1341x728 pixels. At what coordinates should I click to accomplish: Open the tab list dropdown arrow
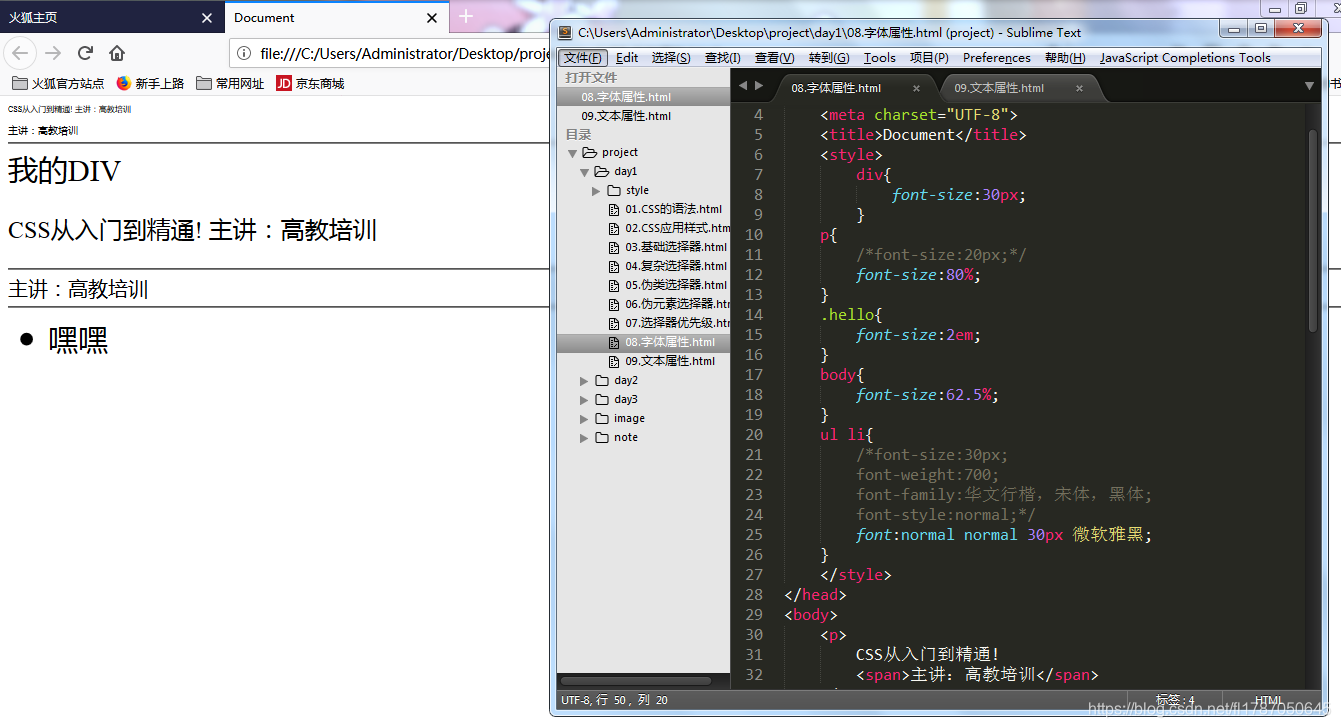pyautogui.click(x=1310, y=87)
